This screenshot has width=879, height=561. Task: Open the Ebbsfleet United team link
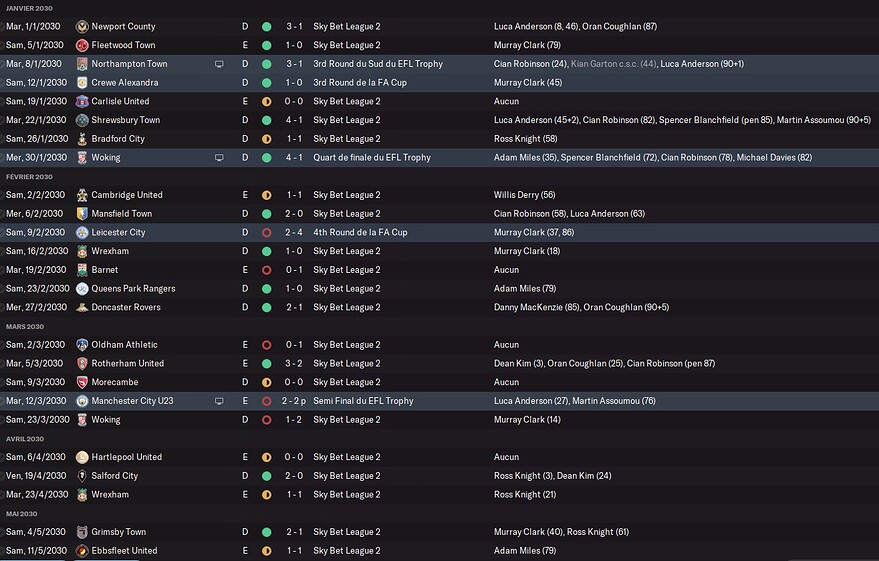click(x=124, y=550)
